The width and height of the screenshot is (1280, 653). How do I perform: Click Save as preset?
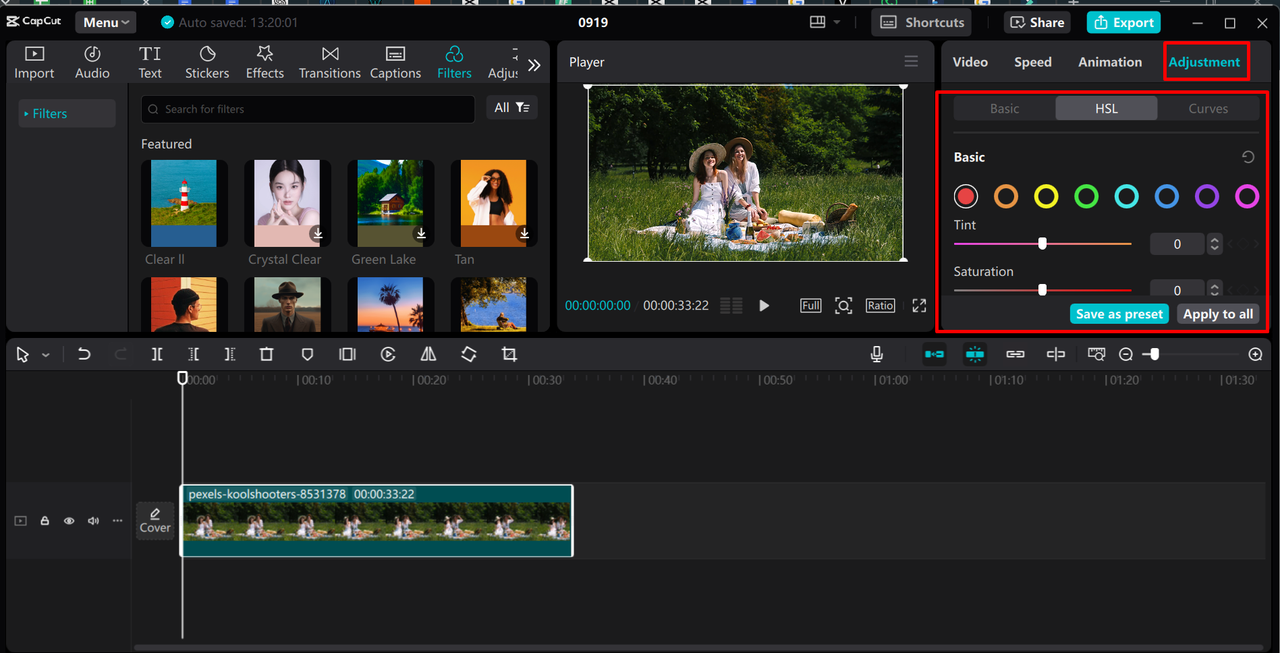[1119, 314]
